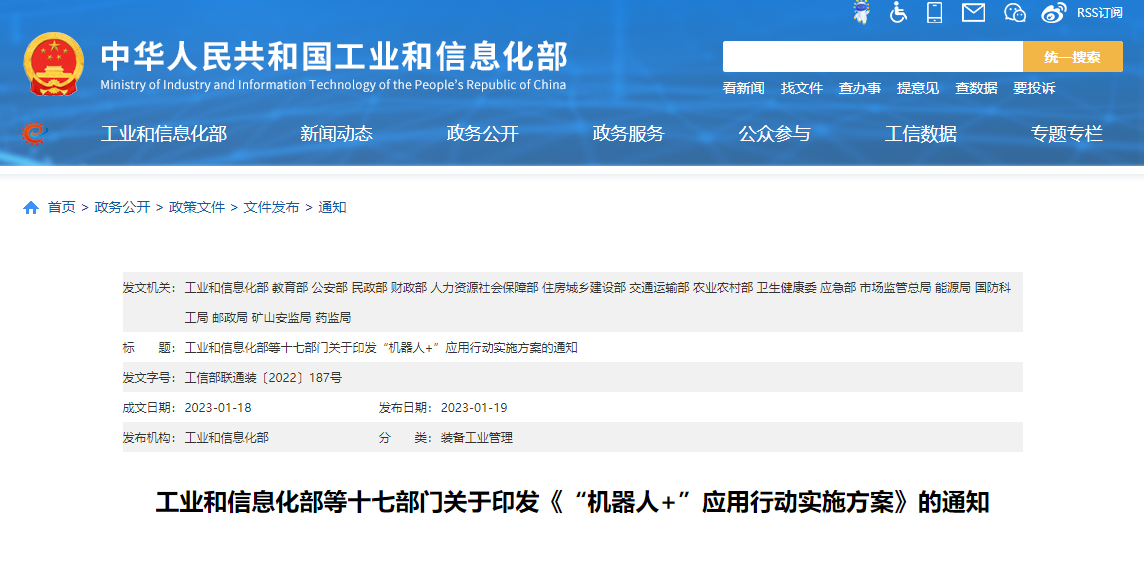Image resolution: width=1144 pixels, height=579 pixels.
Task: Click 交通运输部 in the agencies list
Action: click(x=660, y=288)
